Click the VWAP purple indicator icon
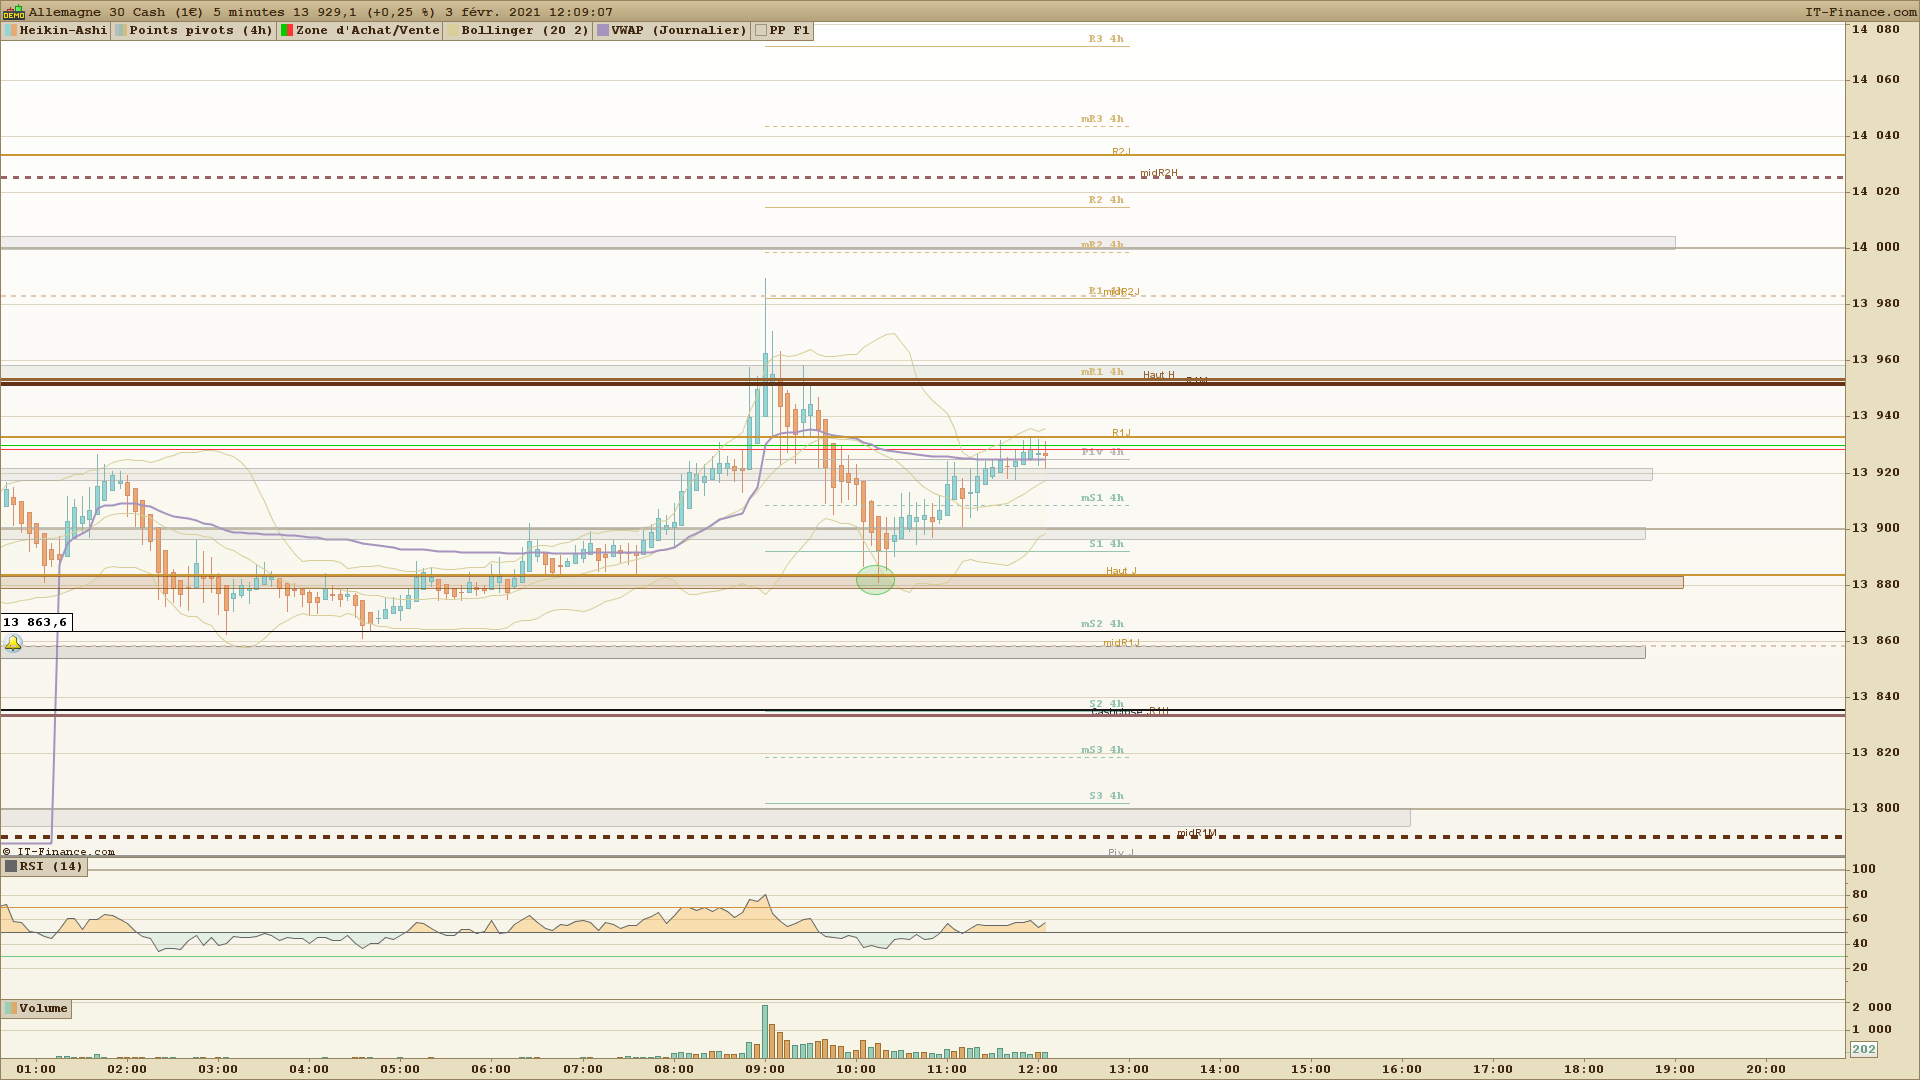The height and width of the screenshot is (1080, 1920). click(x=603, y=31)
